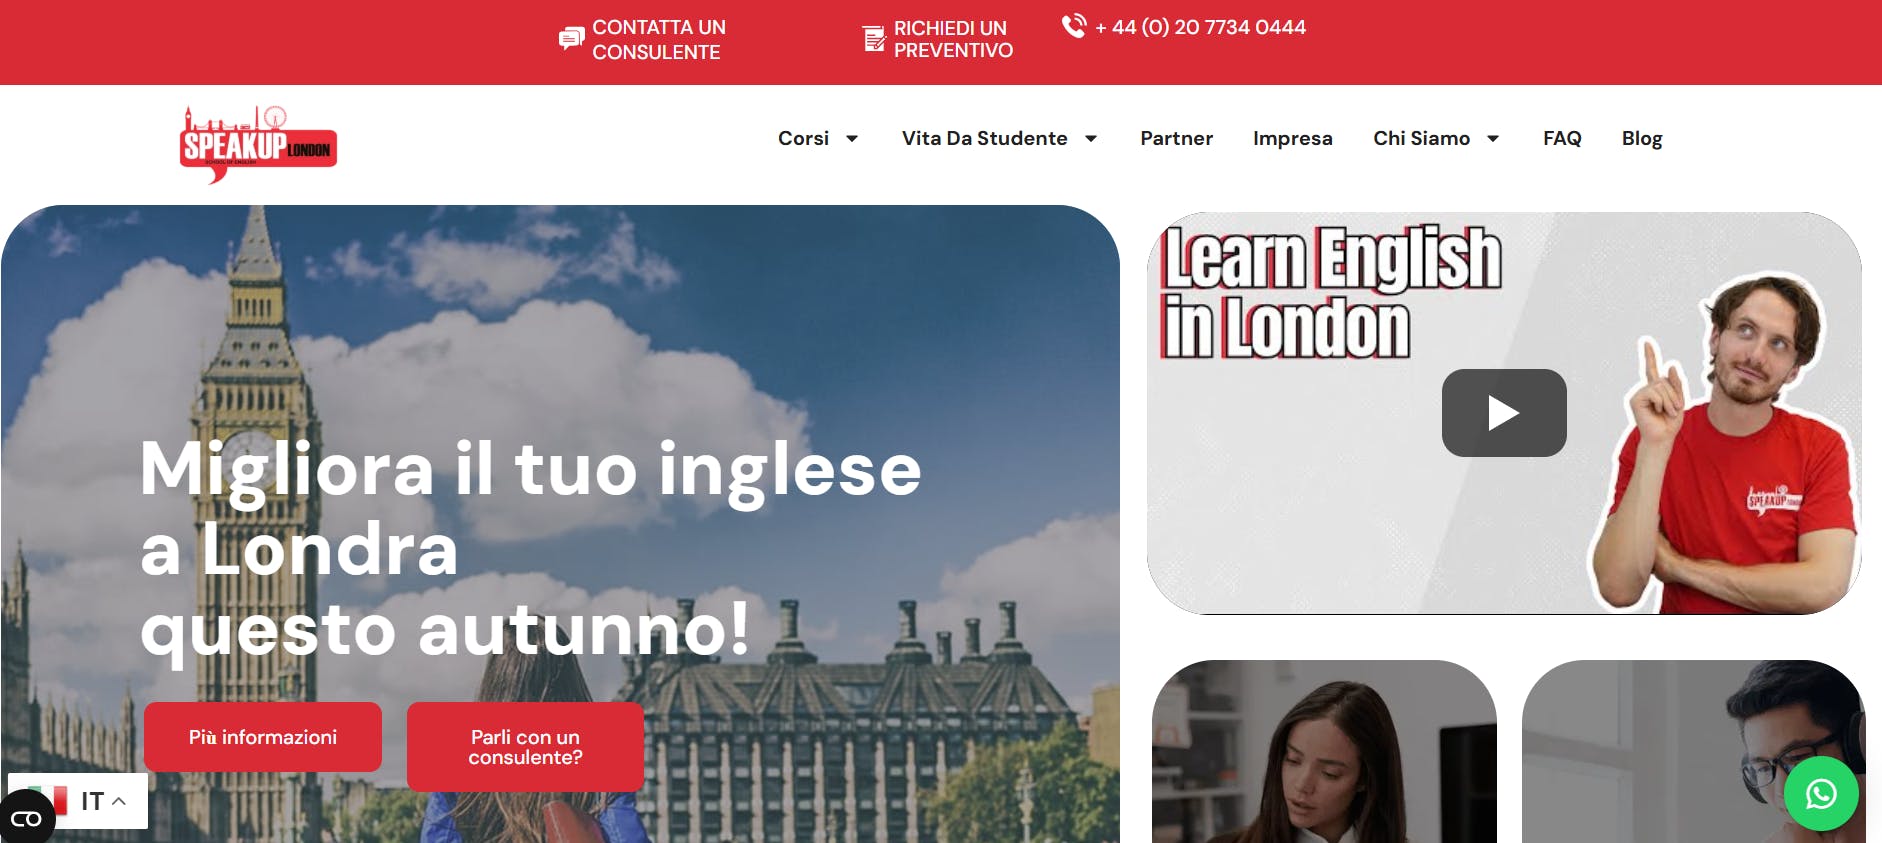This screenshot has width=1882, height=843.
Task: Click the SpeakUp London logo
Action: click(x=258, y=145)
